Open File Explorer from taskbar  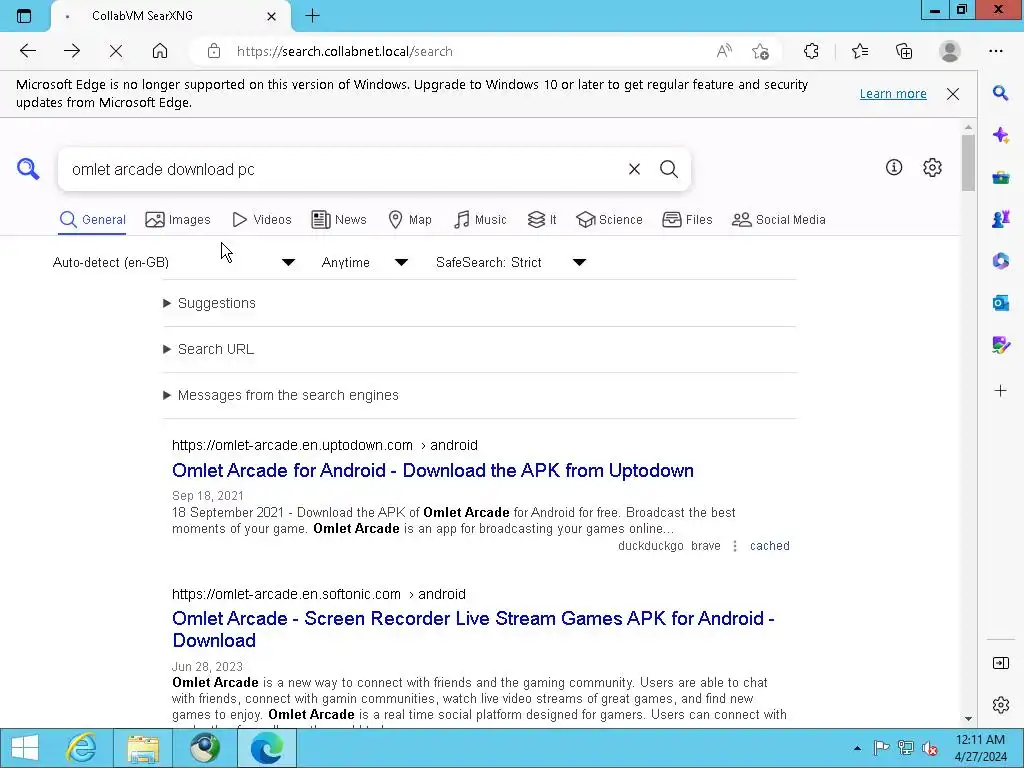pyautogui.click(x=143, y=748)
